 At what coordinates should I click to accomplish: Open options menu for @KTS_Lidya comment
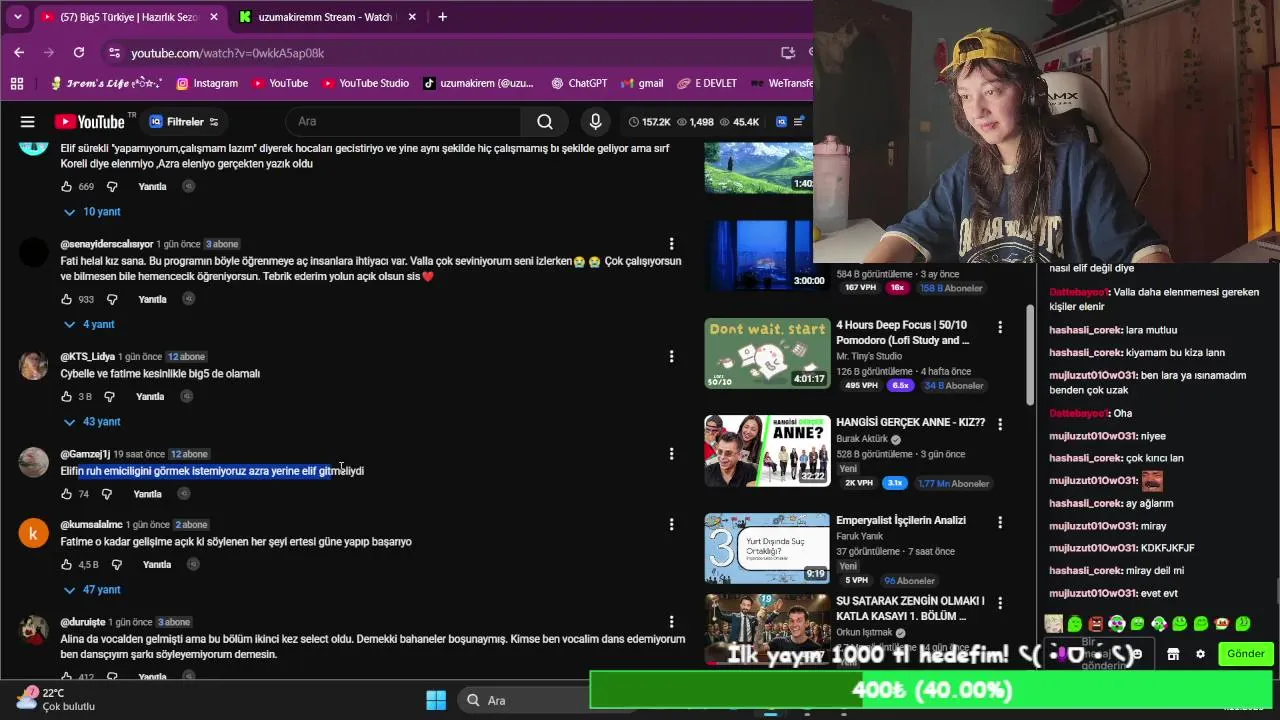tap(671, 357)
